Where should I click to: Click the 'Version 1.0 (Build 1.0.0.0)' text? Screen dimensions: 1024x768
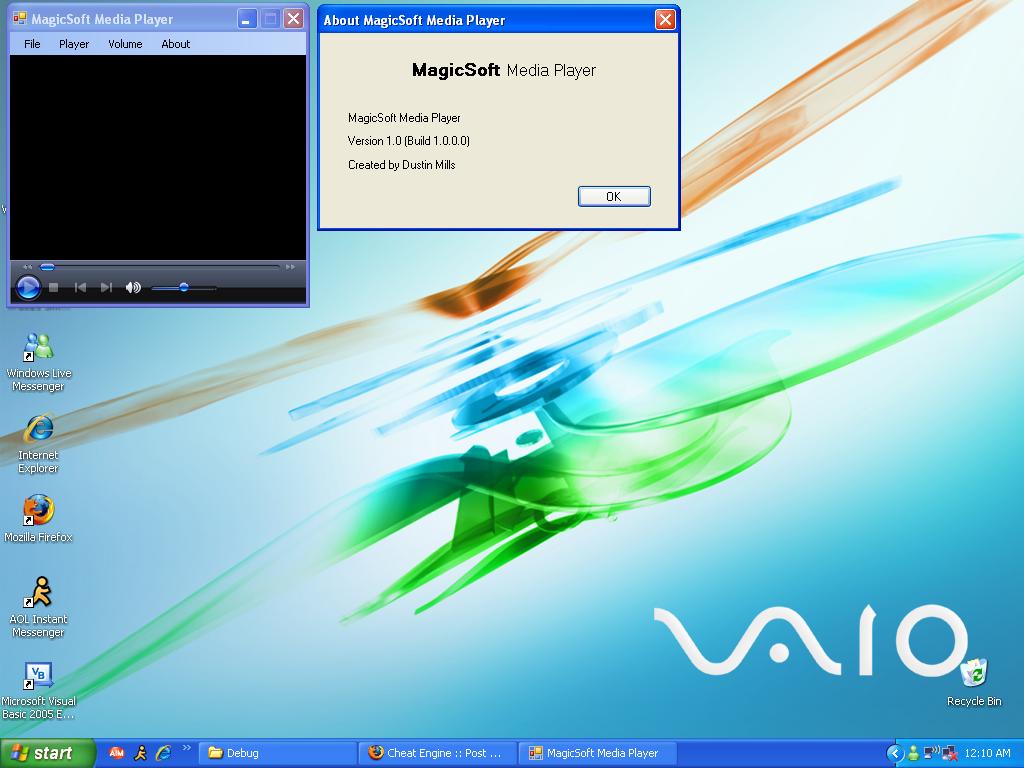(409, 140)
